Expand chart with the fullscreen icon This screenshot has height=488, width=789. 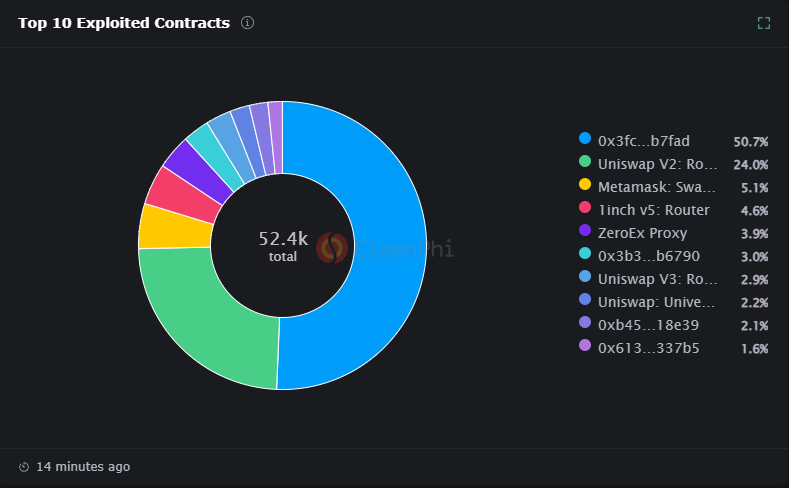[764, 23]
